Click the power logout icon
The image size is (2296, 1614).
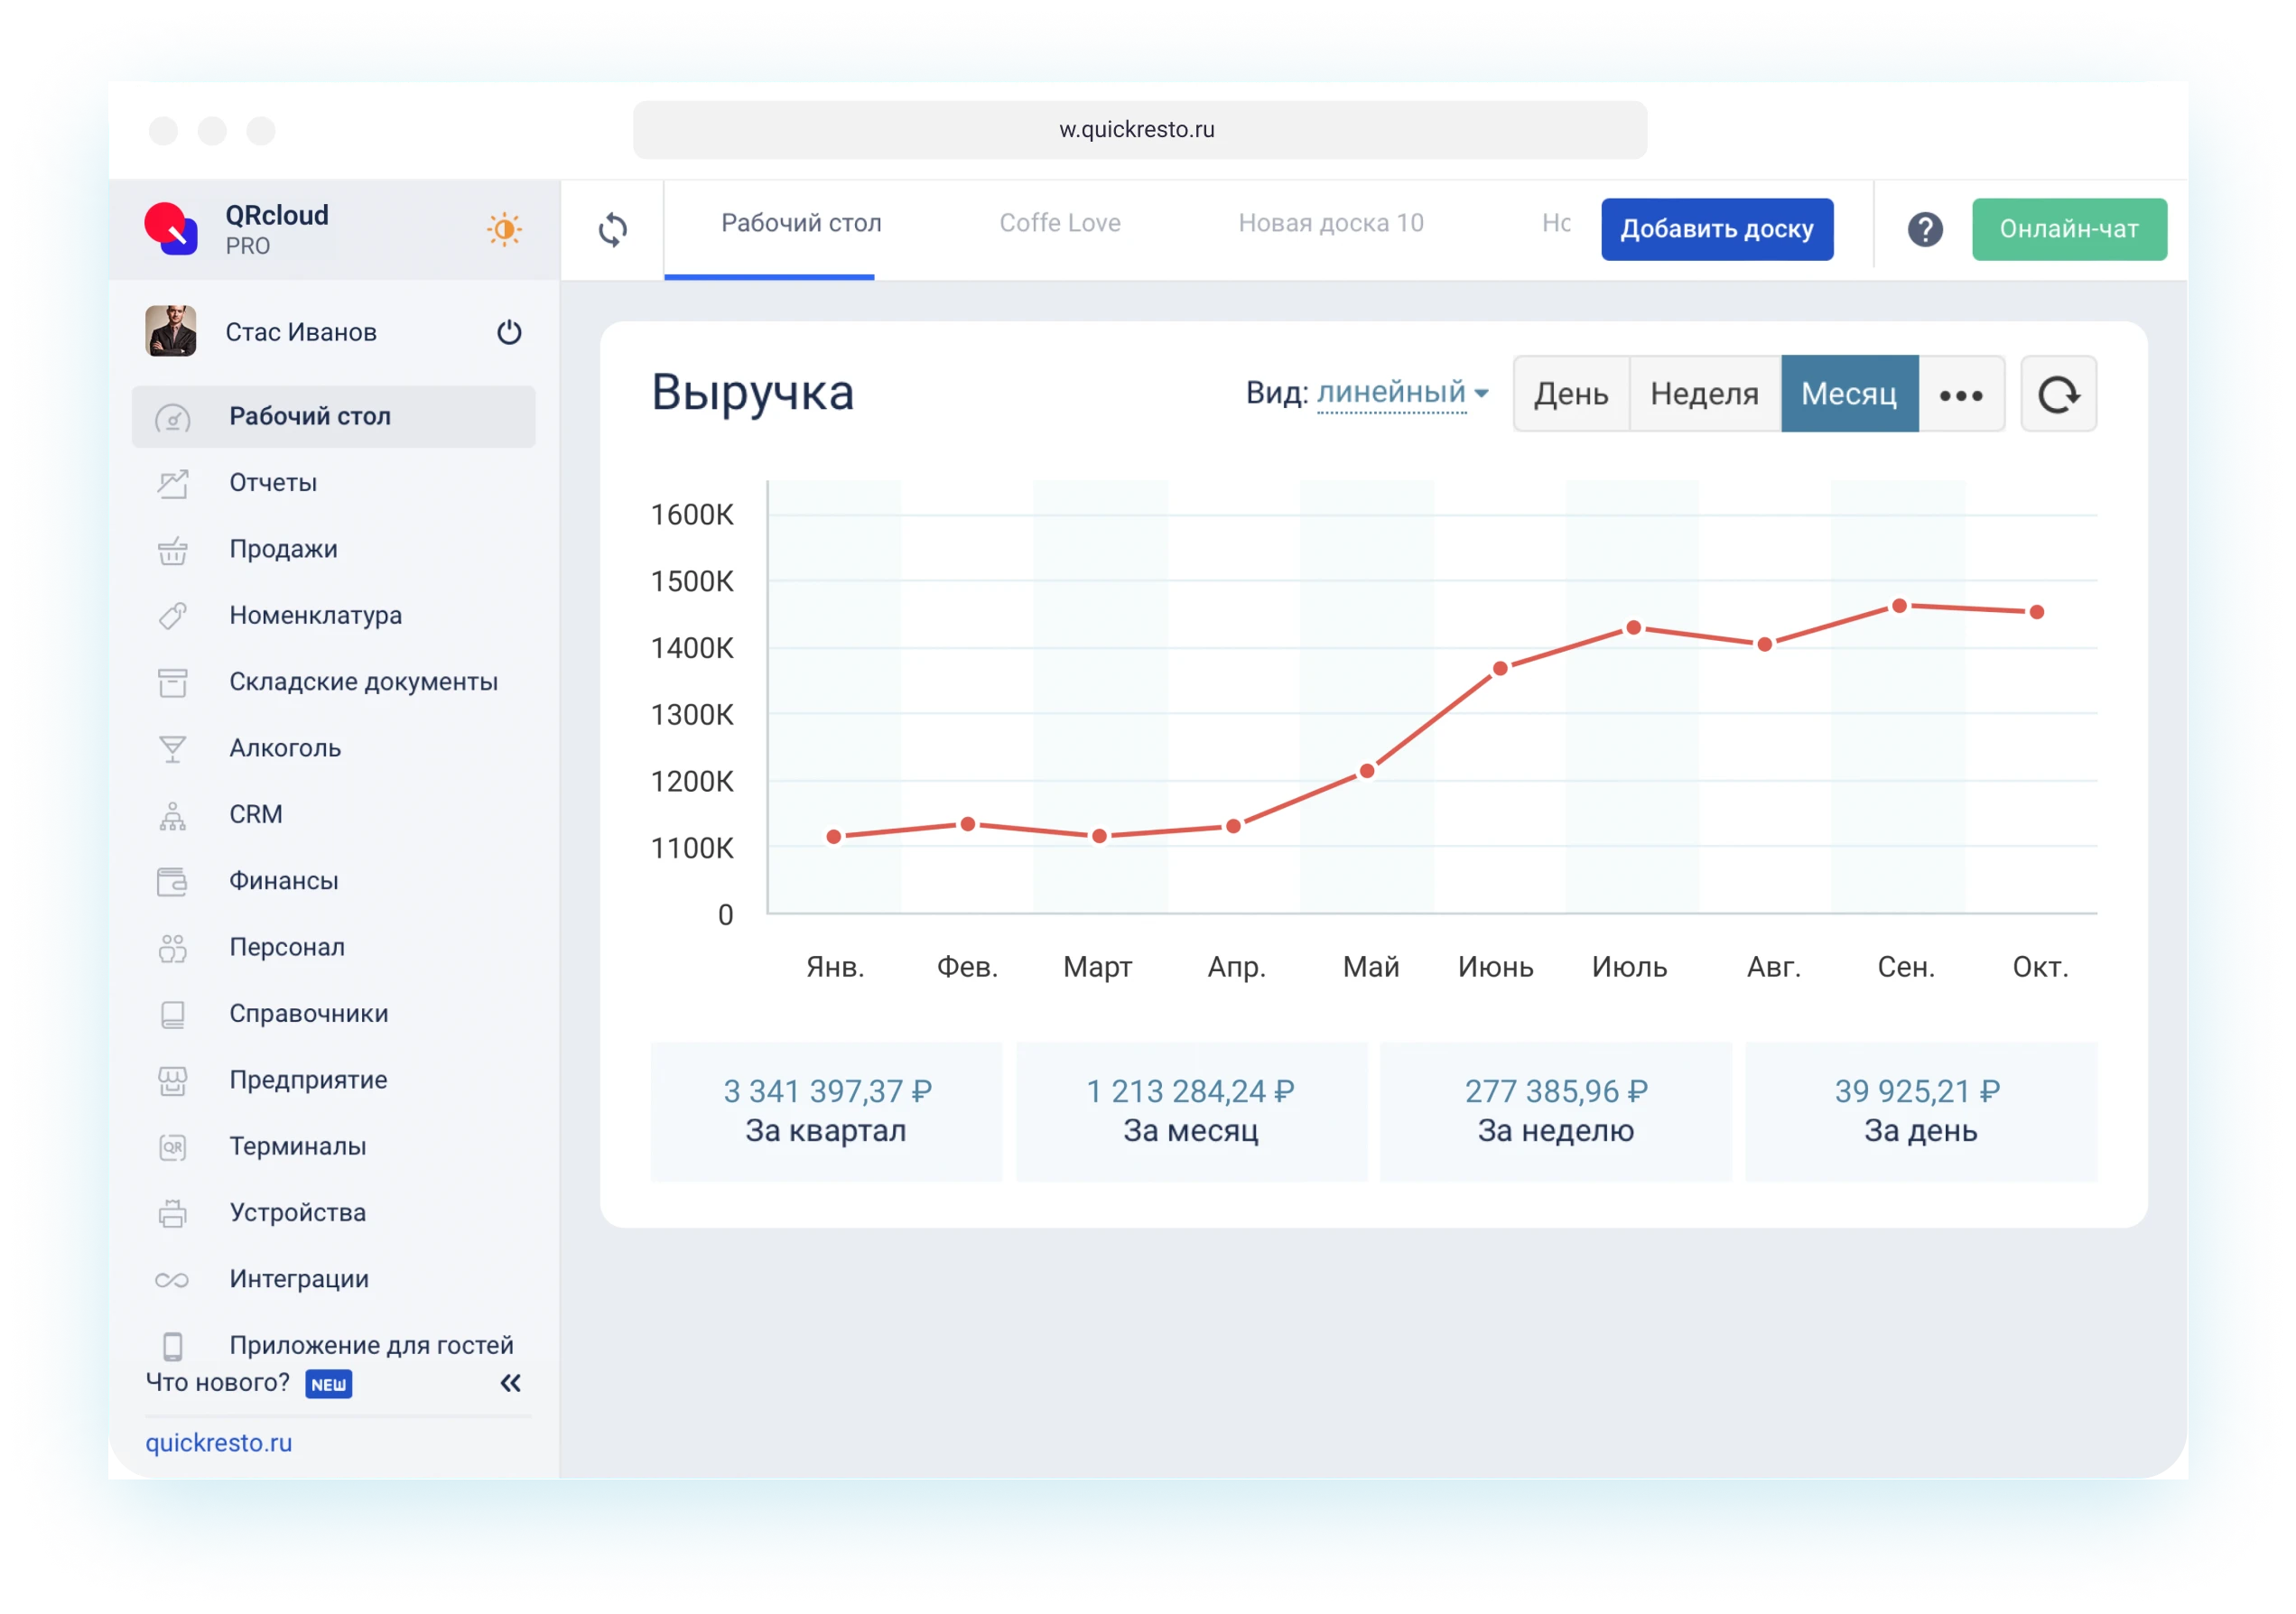point(509,332)
